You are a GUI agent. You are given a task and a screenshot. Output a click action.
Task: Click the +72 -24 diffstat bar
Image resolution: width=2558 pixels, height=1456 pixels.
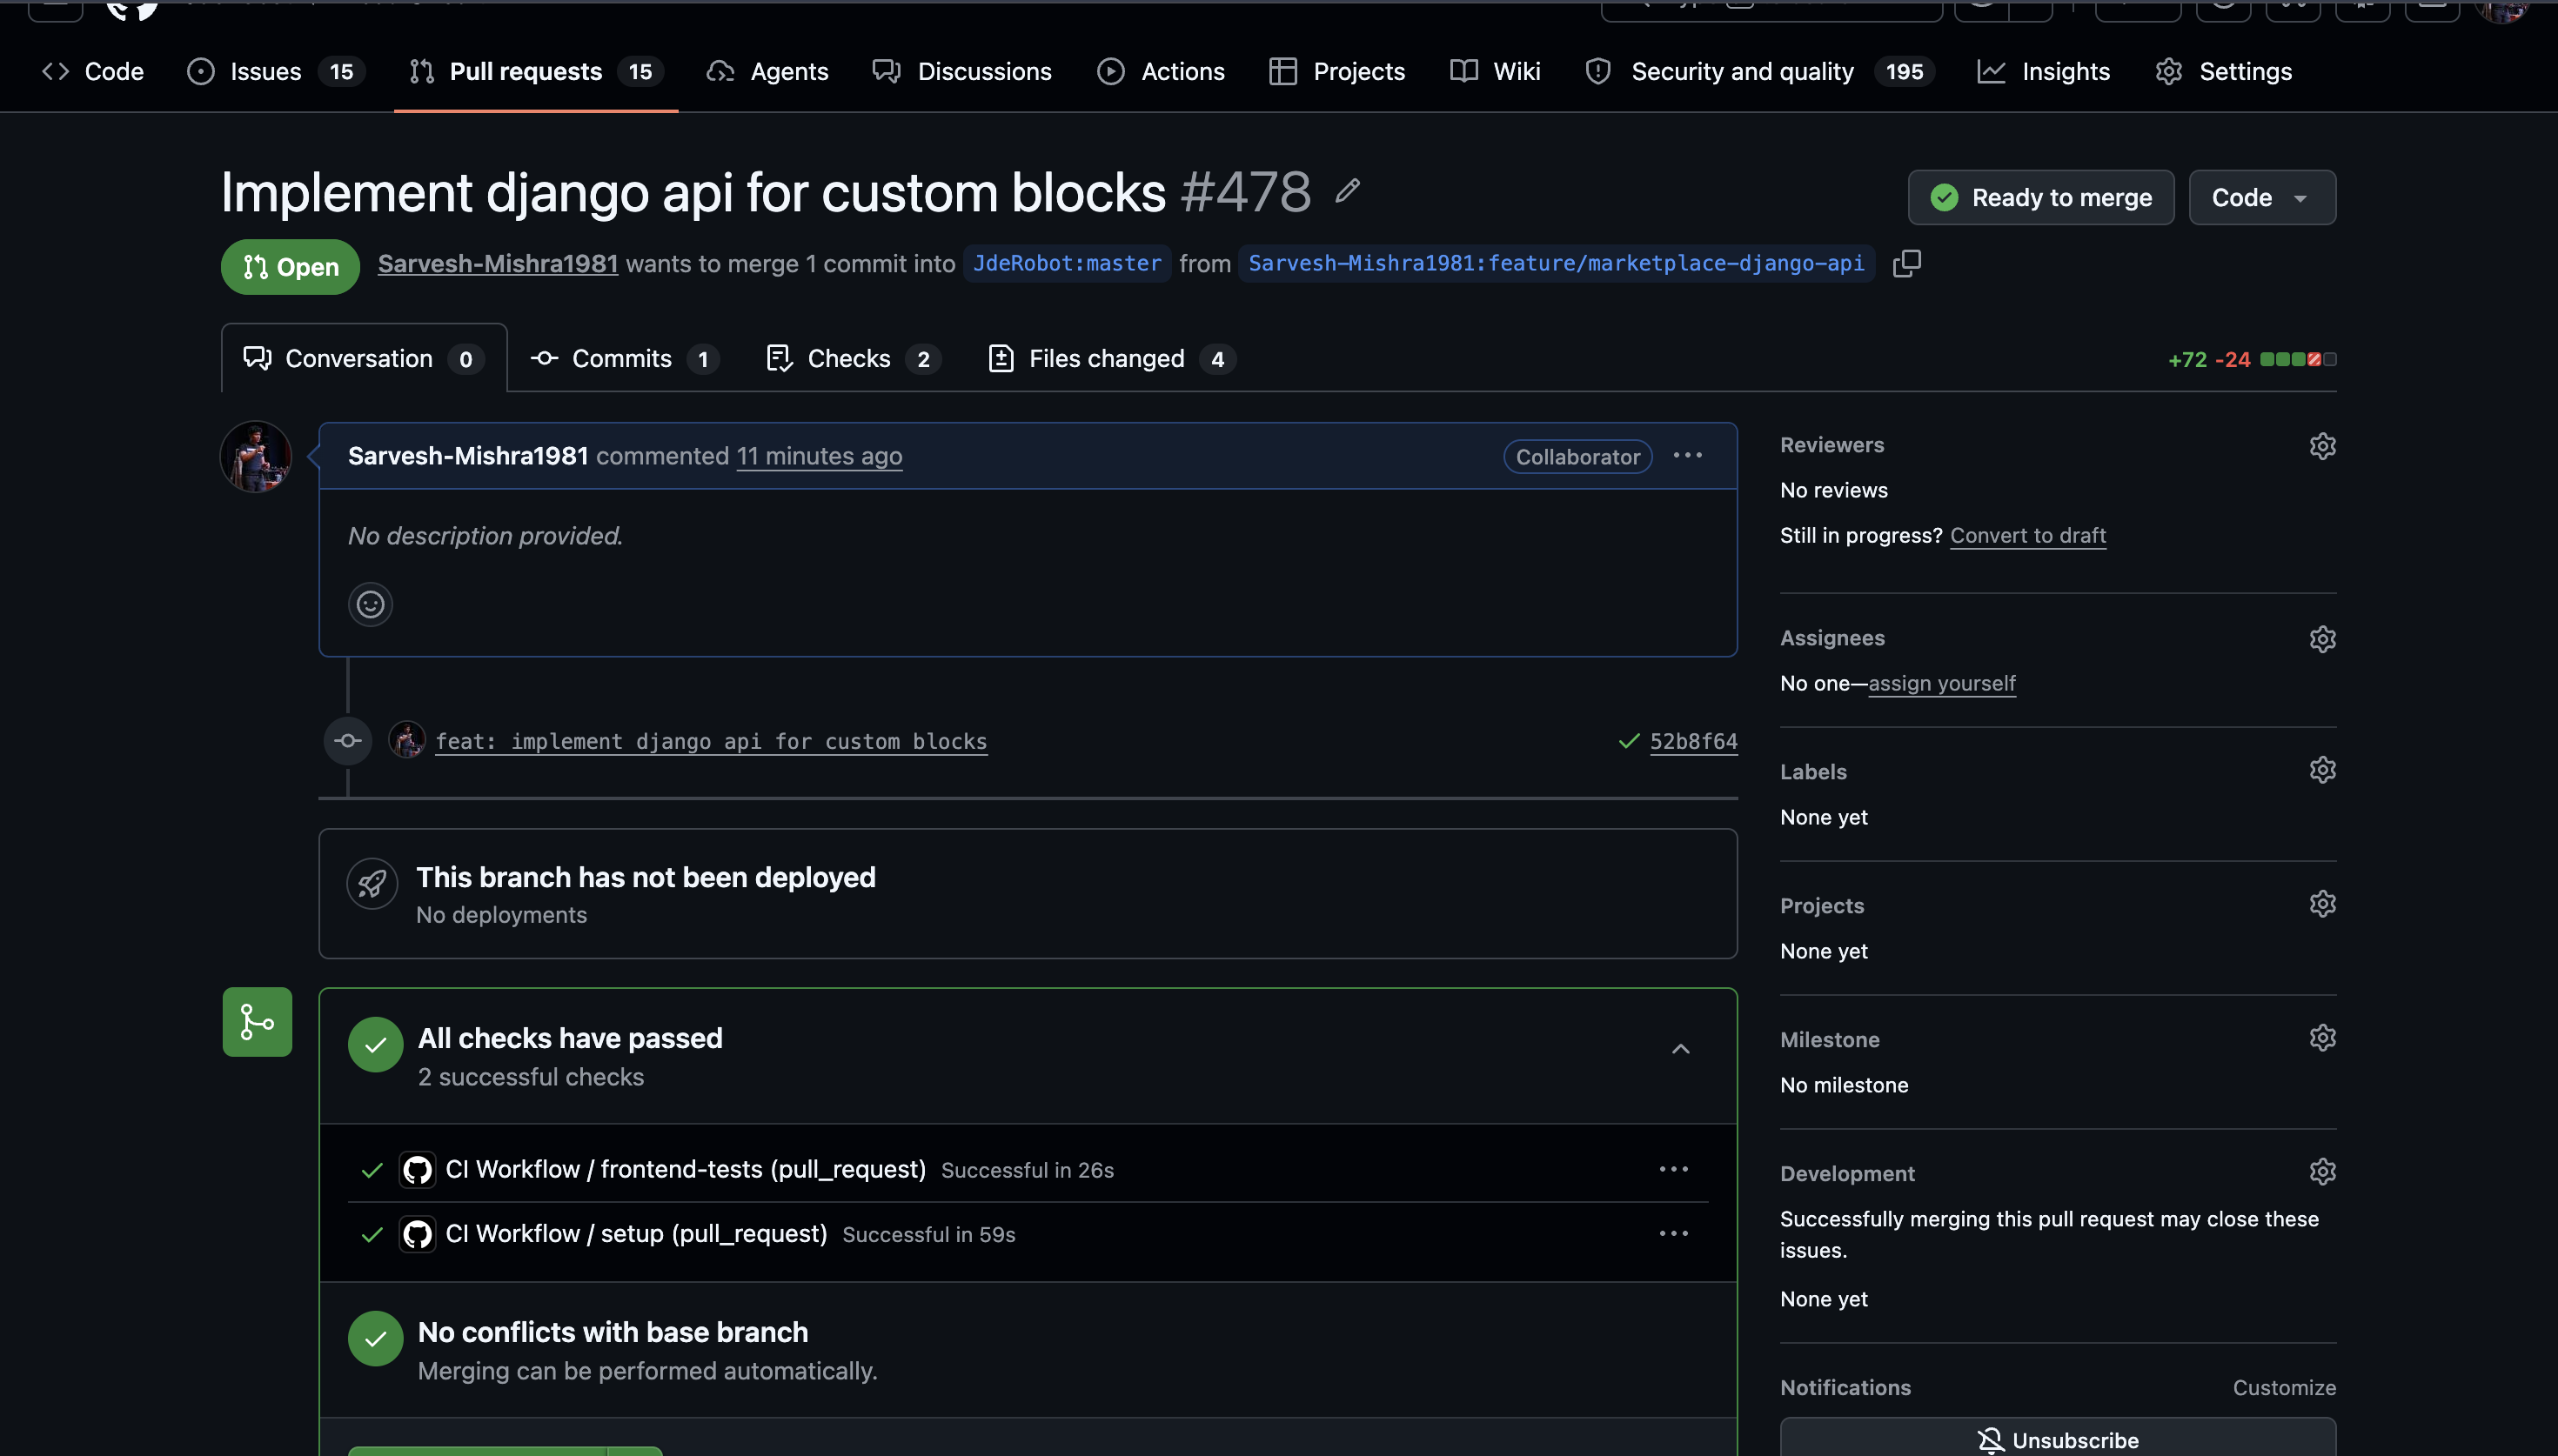click(x=2251, y=360)
